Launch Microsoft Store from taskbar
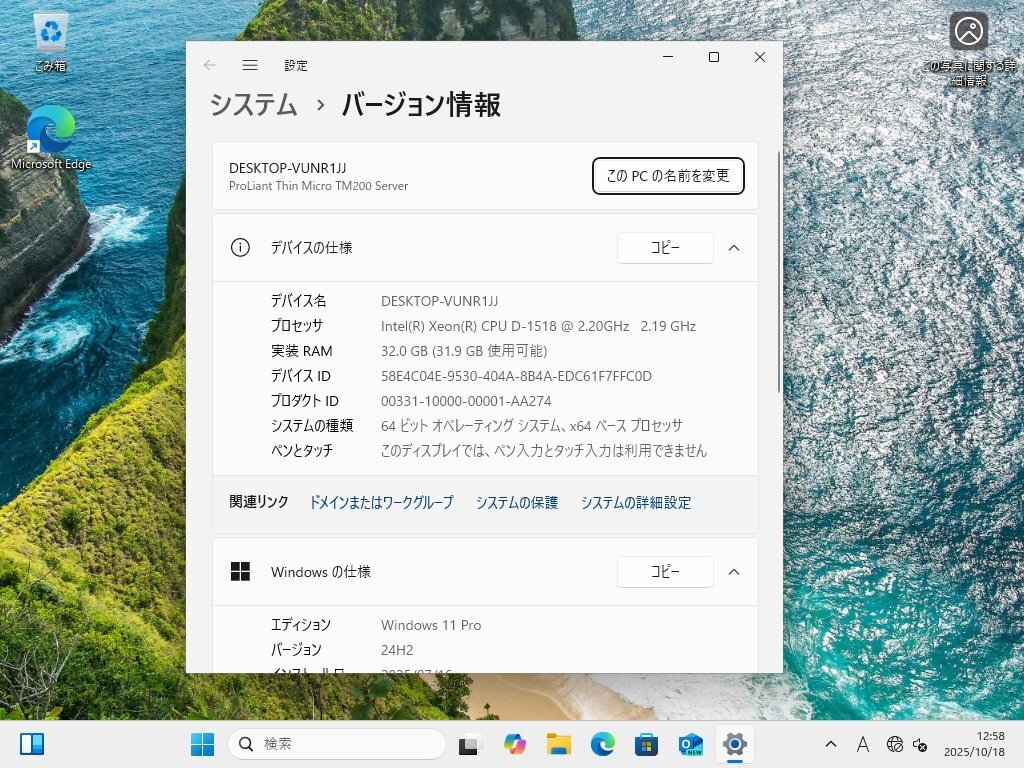 pyautogui.click(x=646, y=744)
